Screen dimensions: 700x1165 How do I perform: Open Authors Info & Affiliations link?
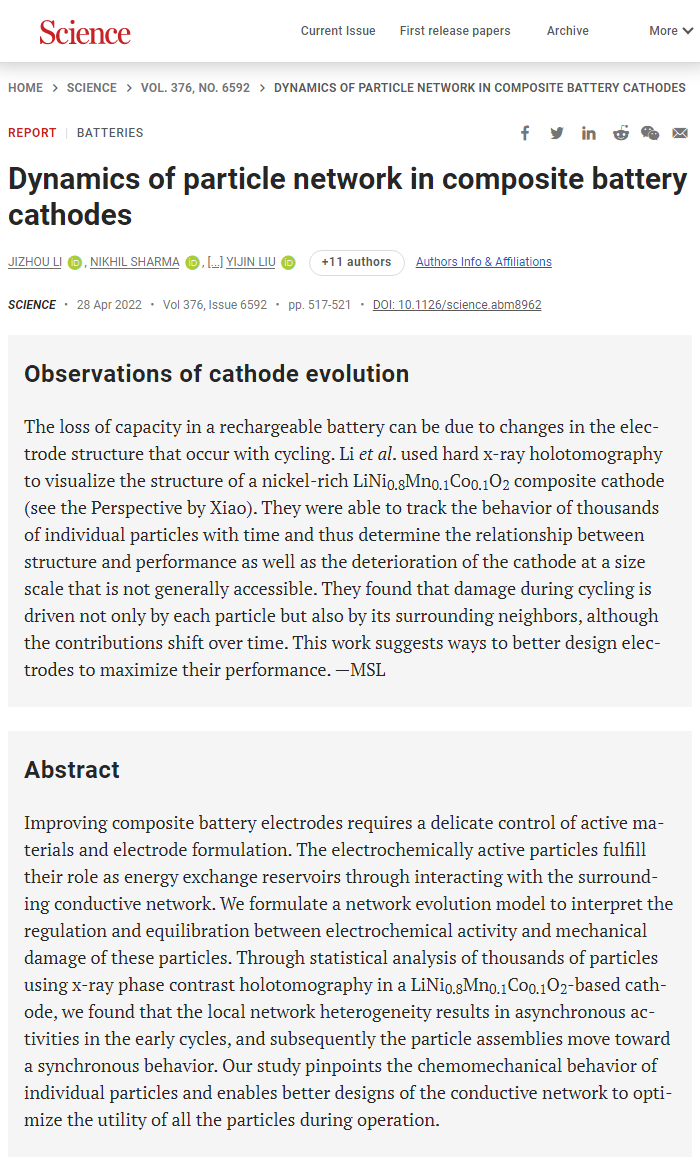coord(484,262)
